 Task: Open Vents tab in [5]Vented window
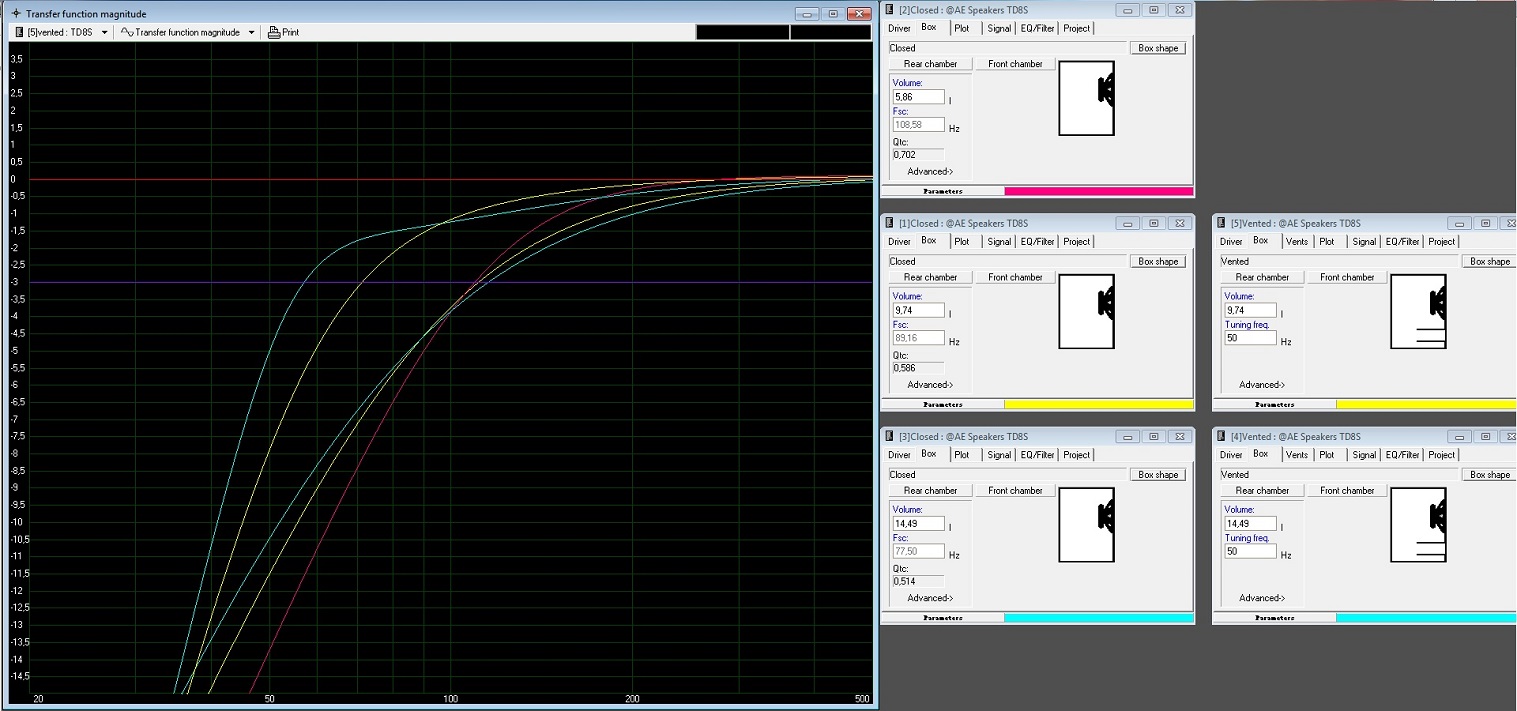(1296, 241)
